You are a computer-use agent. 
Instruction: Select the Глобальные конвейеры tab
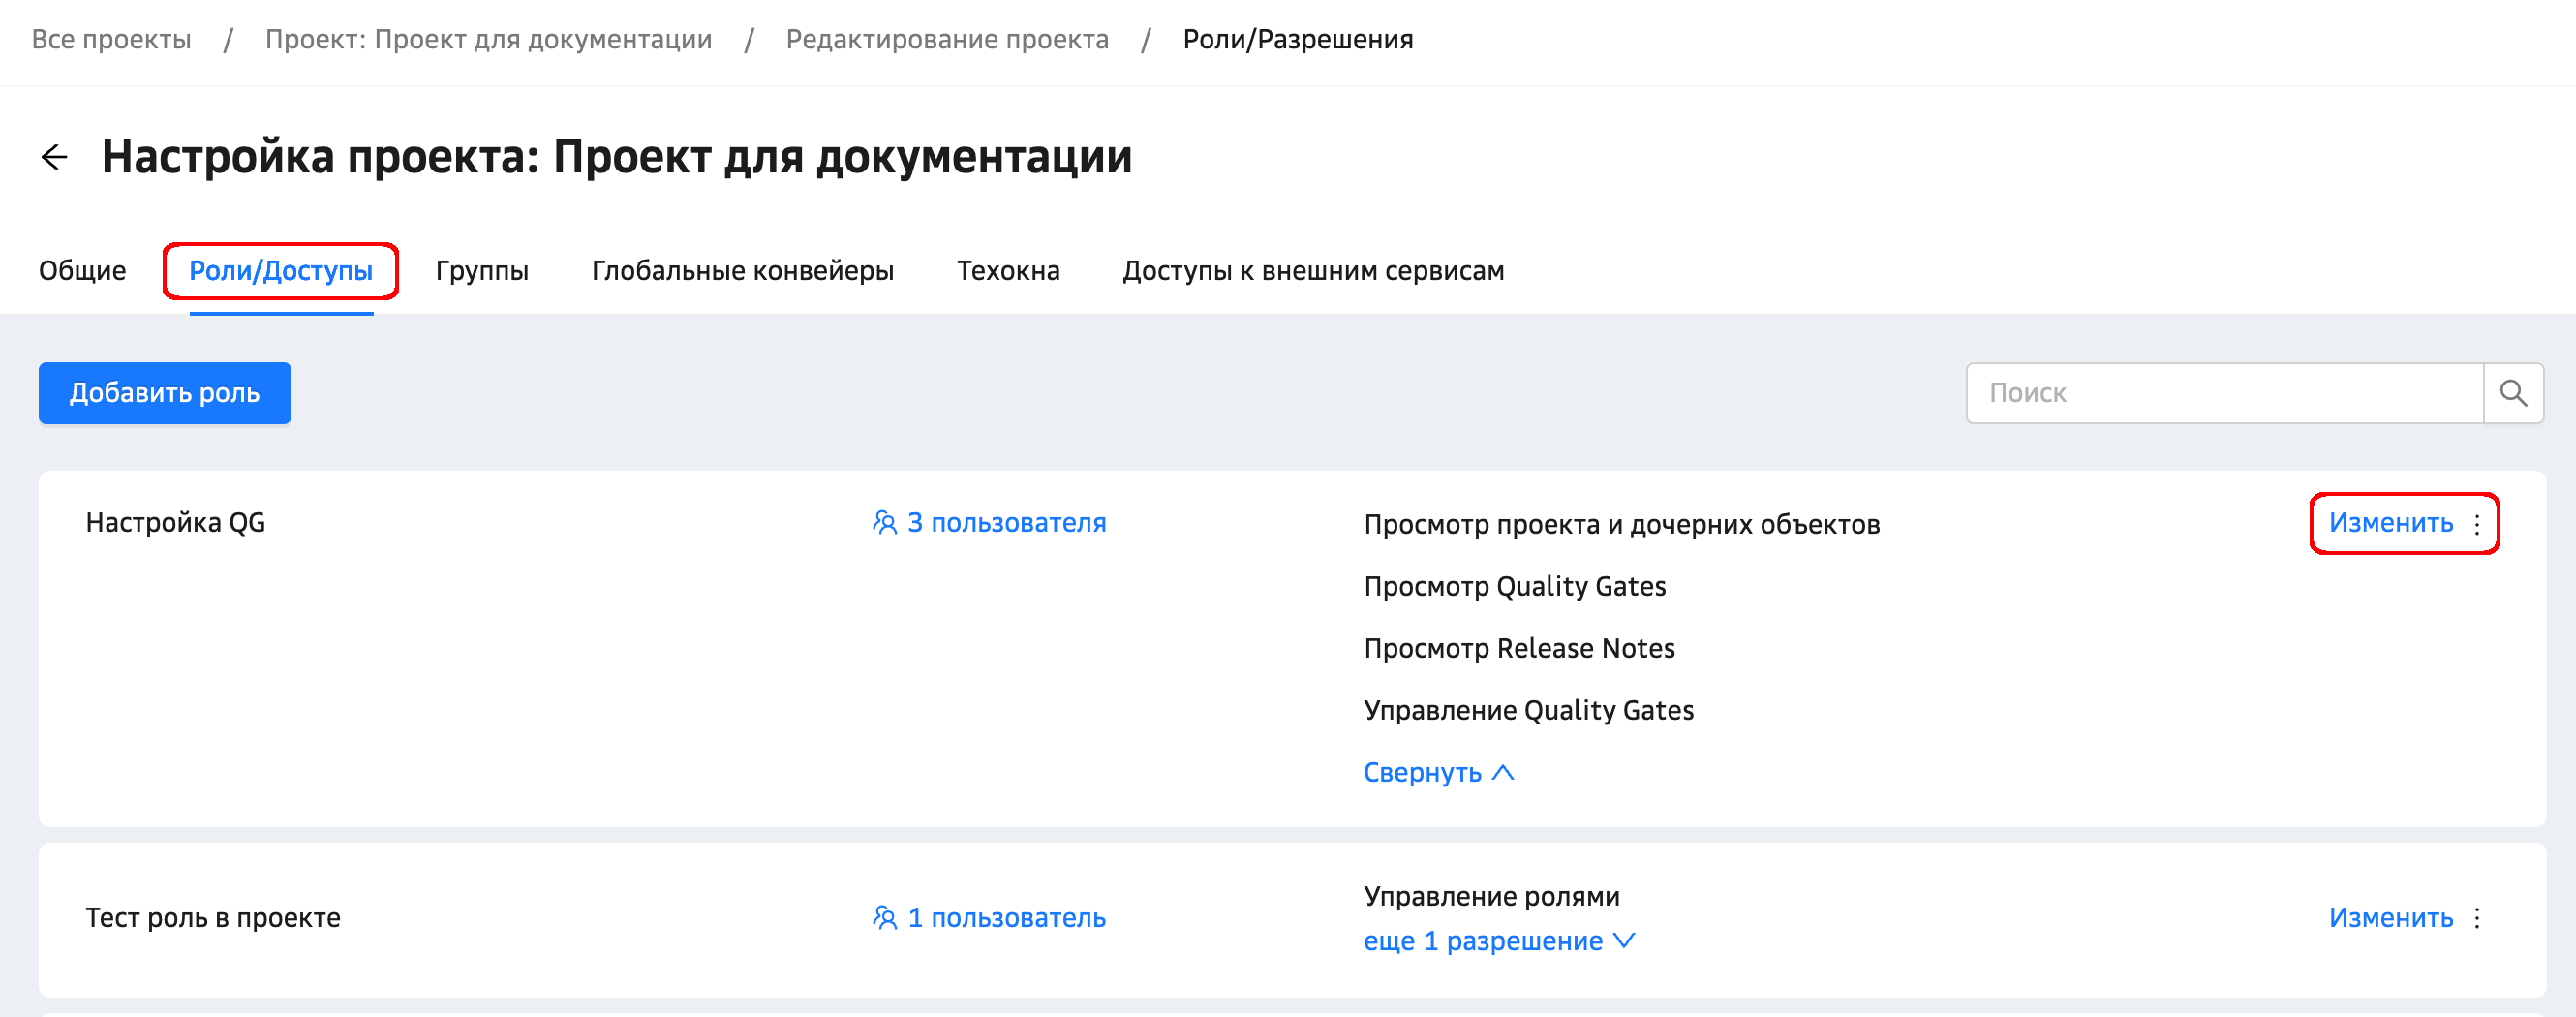click(742, 271)
